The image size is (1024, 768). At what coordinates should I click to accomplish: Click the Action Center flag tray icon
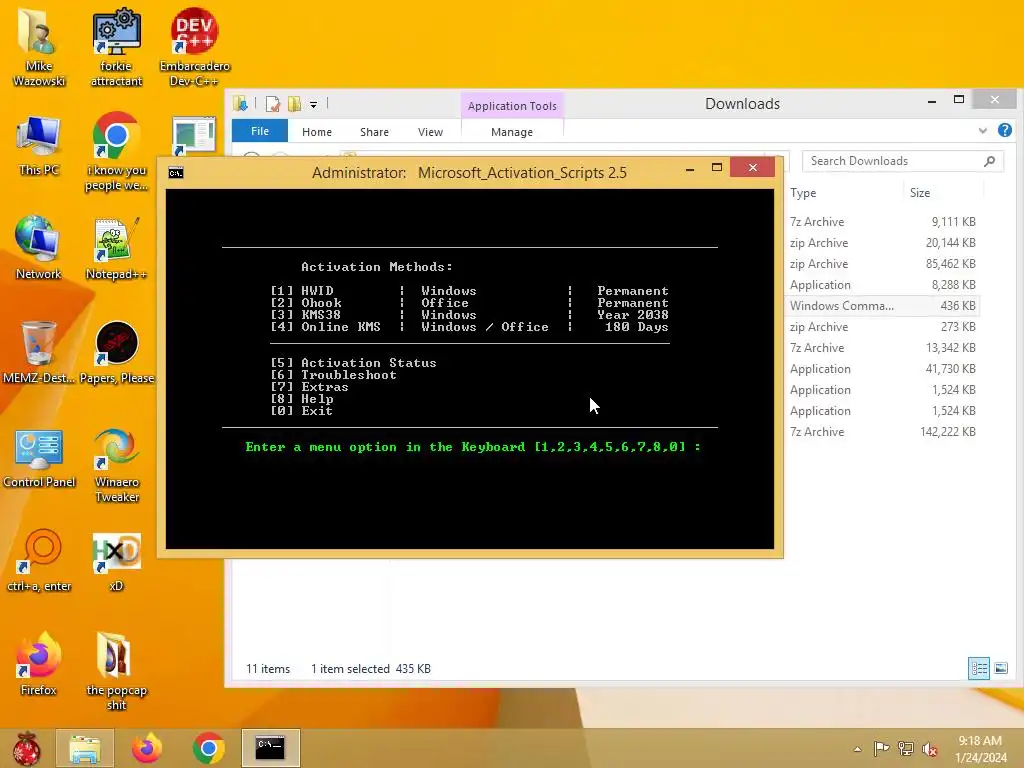click(x=881, y=748)
